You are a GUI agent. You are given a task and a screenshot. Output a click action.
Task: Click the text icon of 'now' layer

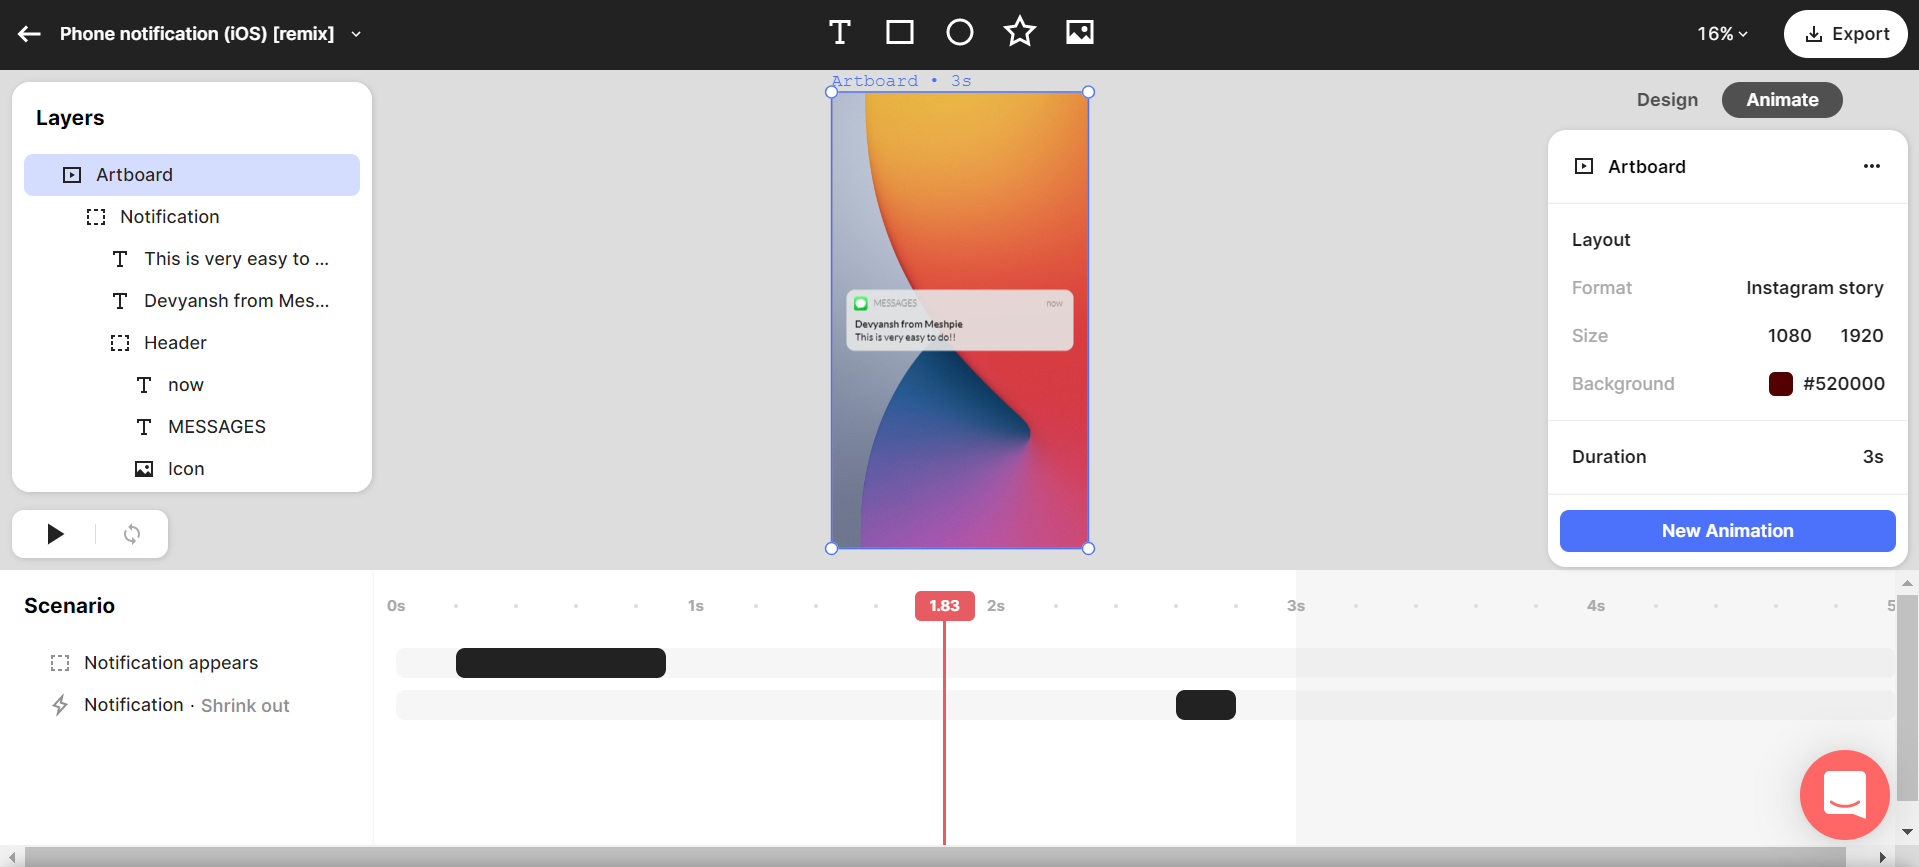click(x=144, y=385)
